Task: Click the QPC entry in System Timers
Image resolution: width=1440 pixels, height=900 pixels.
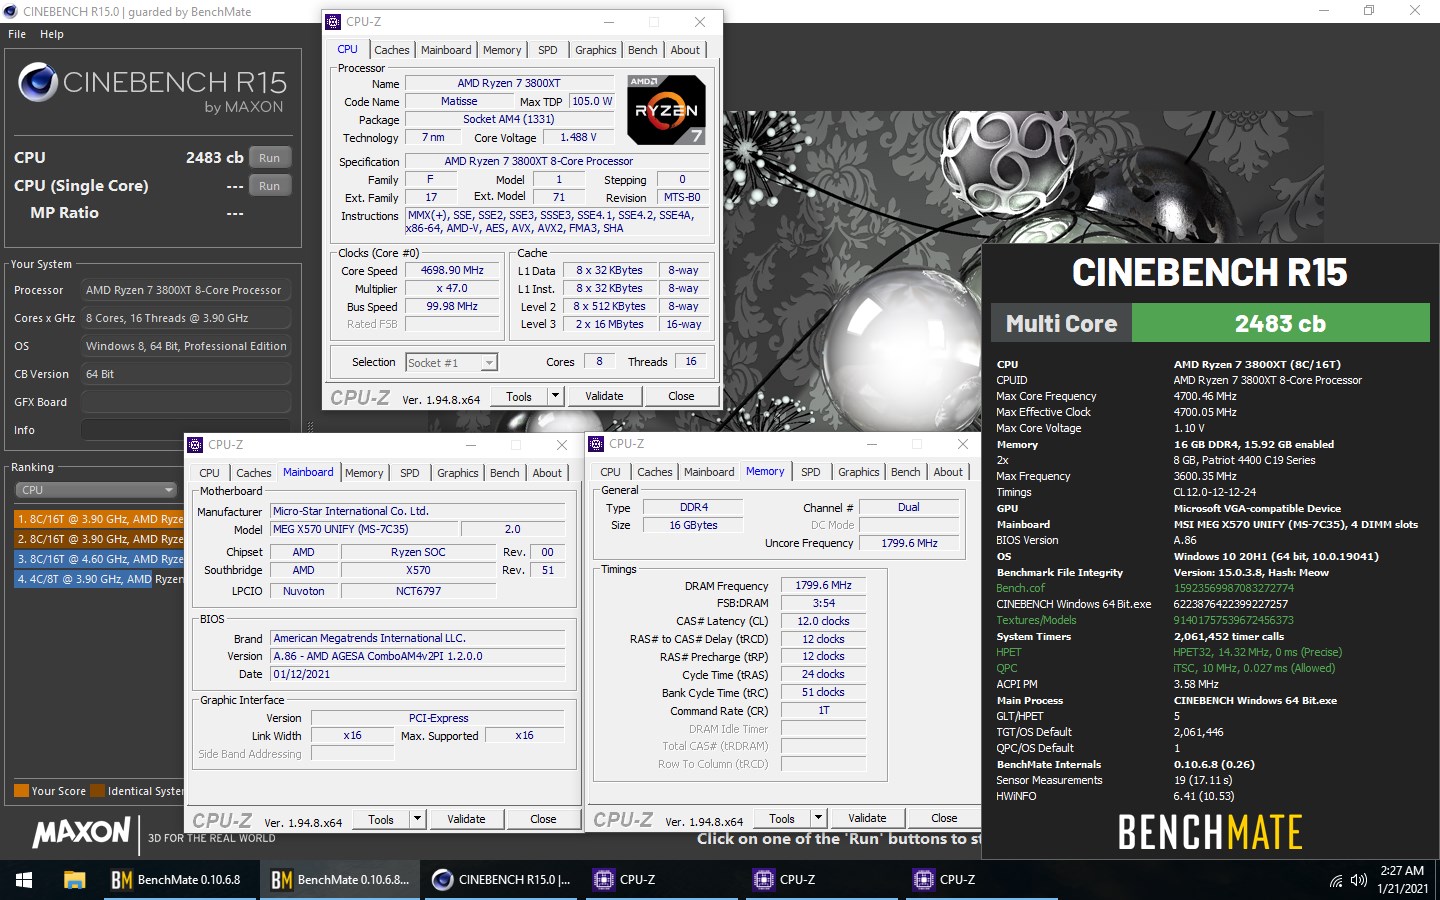Action: [x=1007, y=668]
